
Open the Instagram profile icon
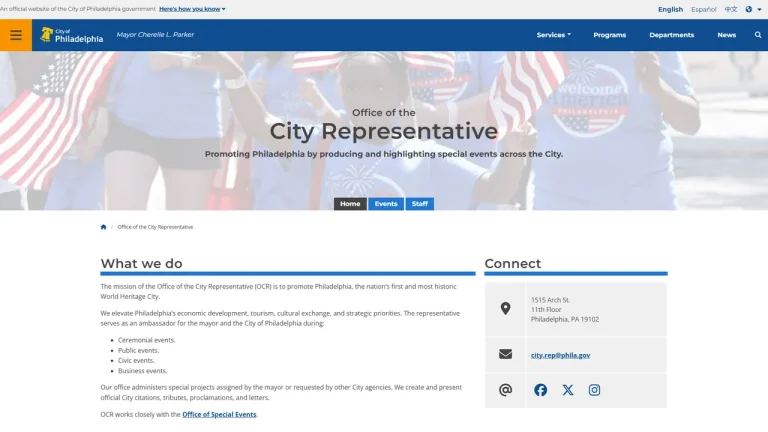[594, 390]
